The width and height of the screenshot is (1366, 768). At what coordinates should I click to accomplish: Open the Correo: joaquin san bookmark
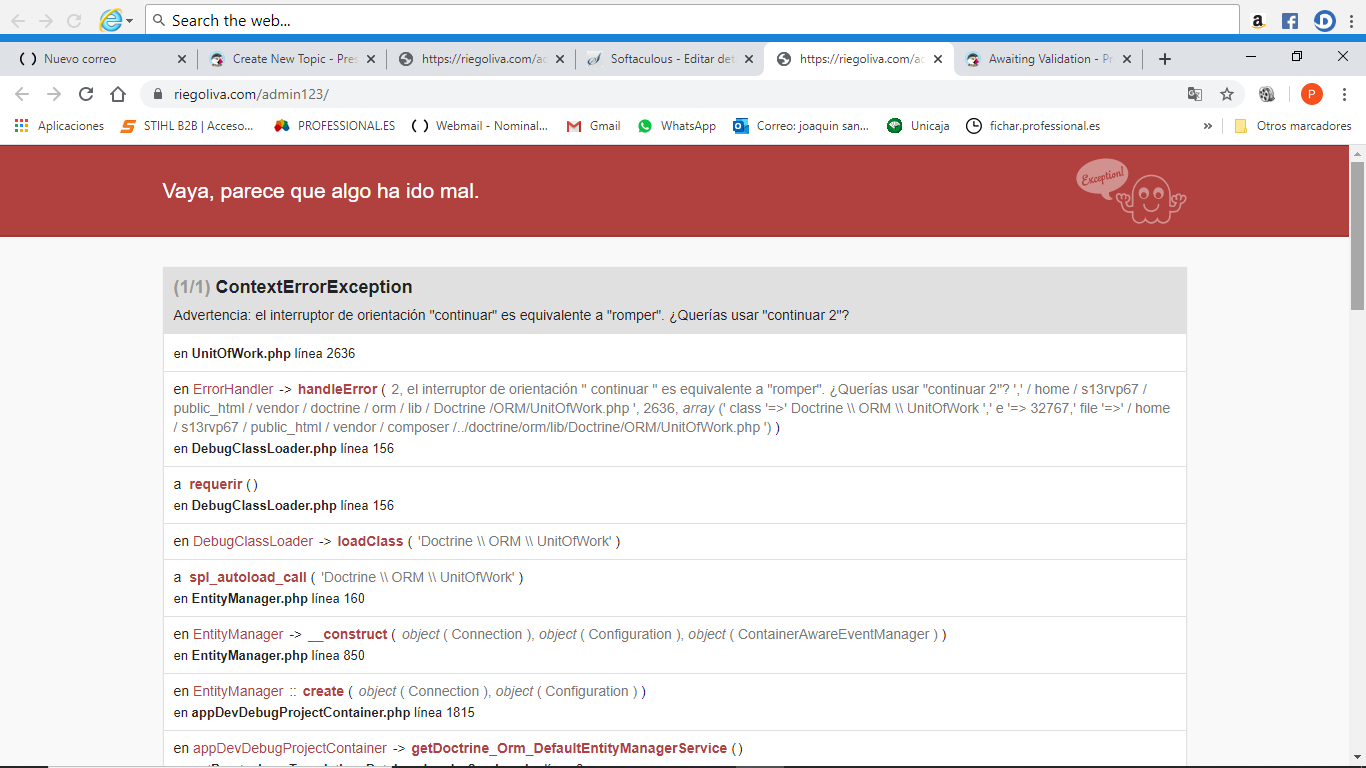coord(801,126)
